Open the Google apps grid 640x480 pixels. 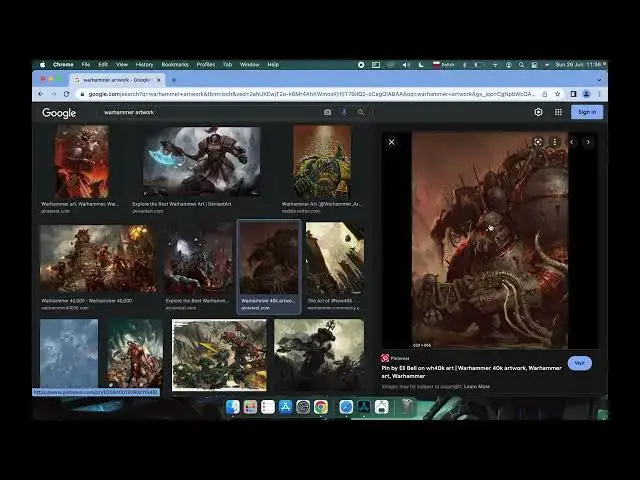click(558, 112)
